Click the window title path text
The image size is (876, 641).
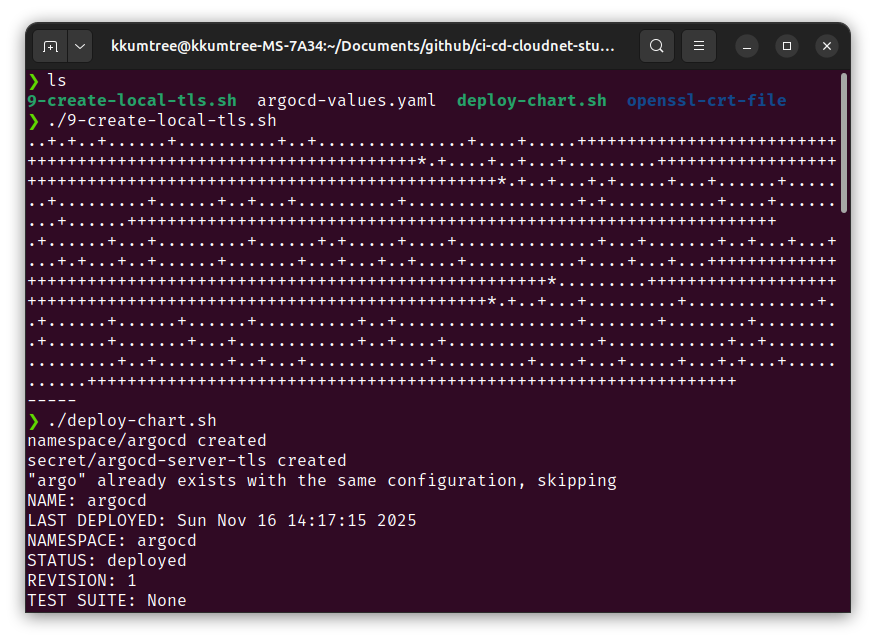[x=363, y=46]
